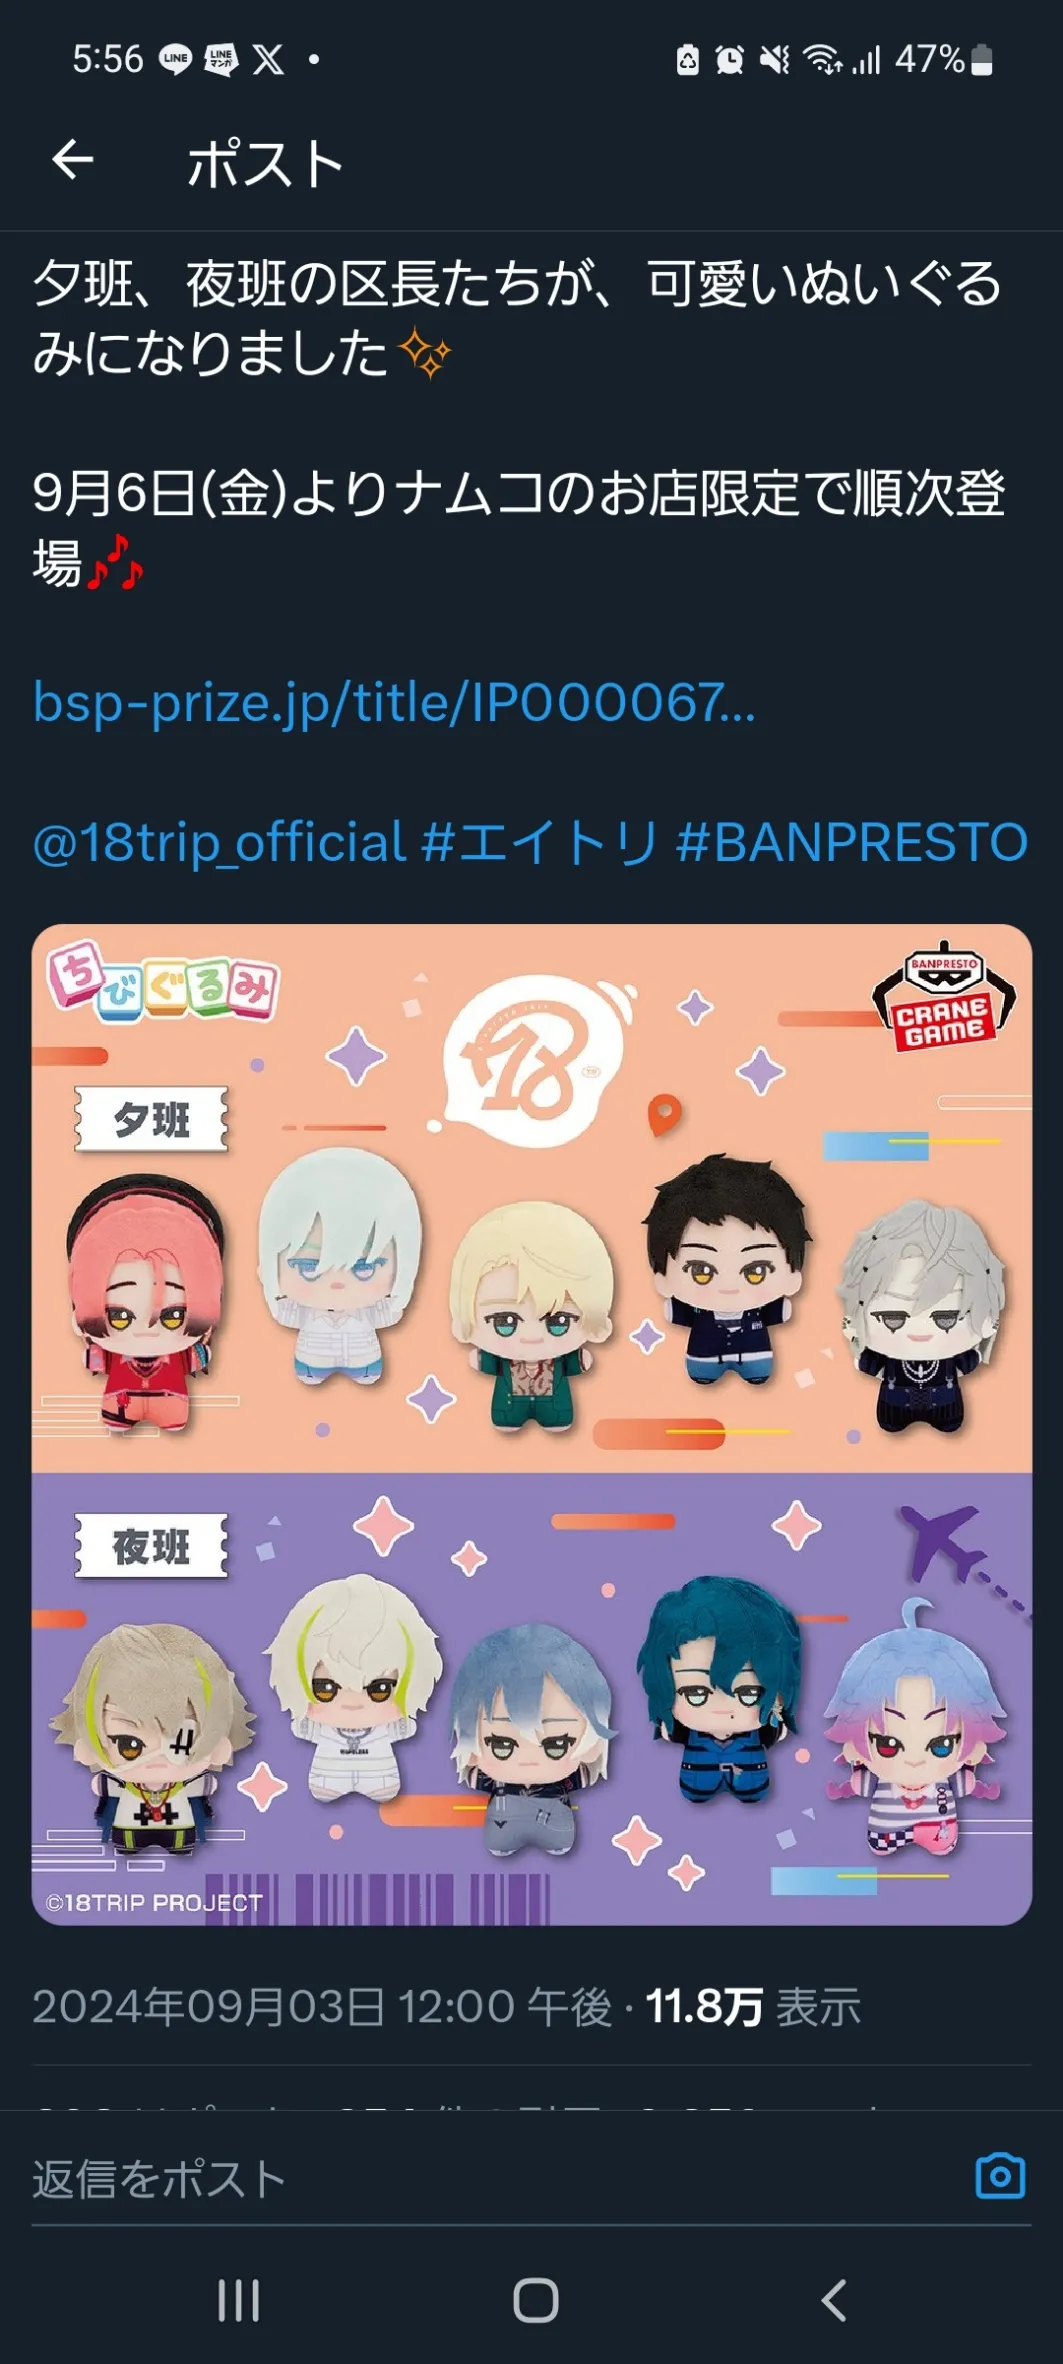The height and width of the screenshot is (2364, 1063).
Task: Open the bsp-prize.jp link
Action: 394,702
